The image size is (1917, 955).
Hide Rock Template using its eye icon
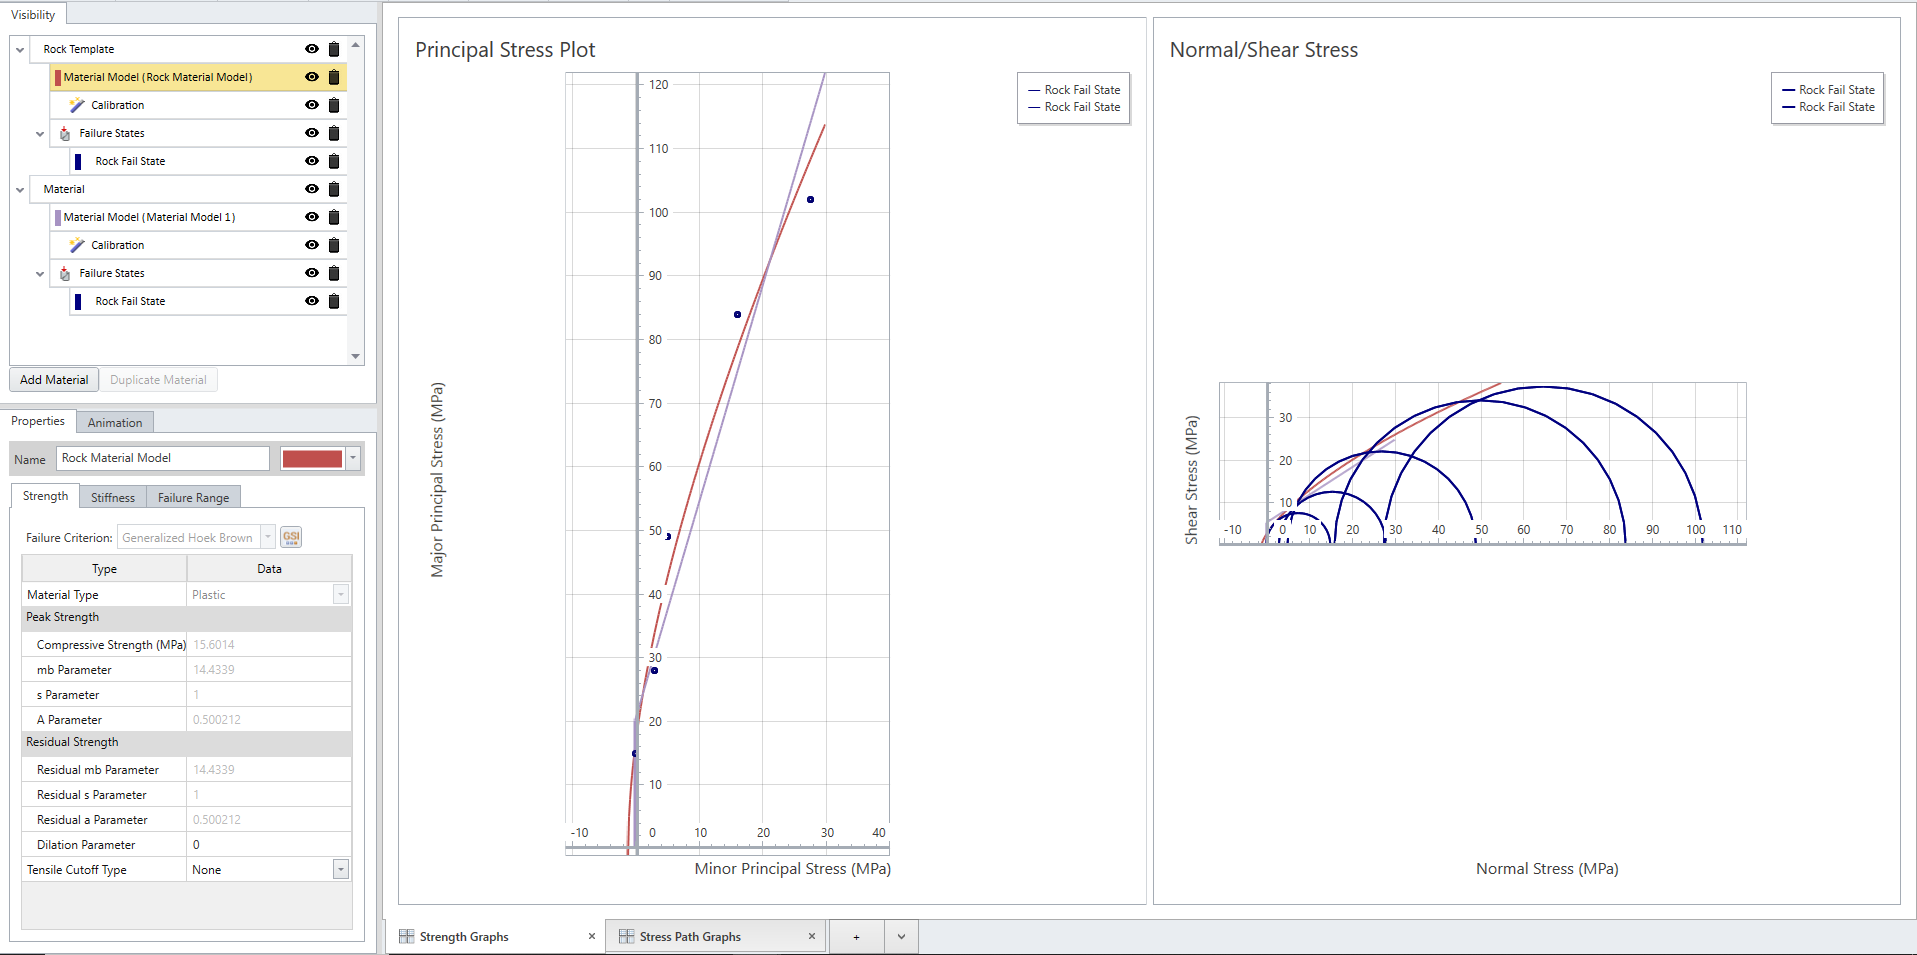coord(311,48)
